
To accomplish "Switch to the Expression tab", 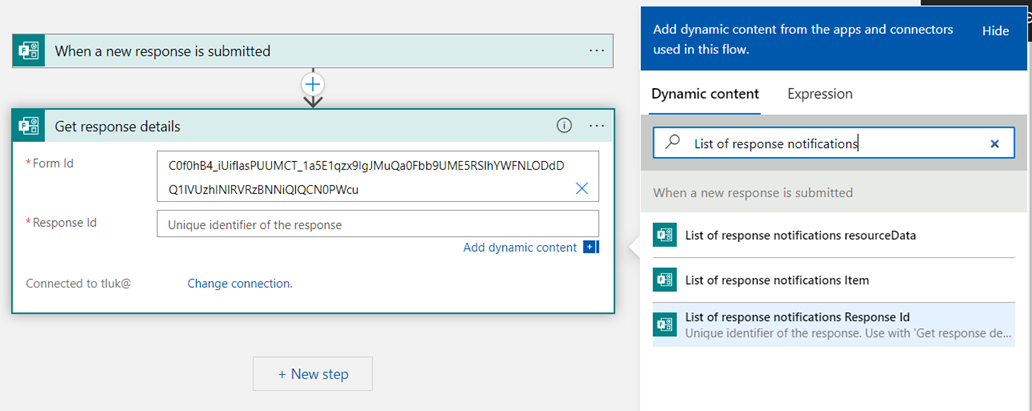I will (x=820, y=94).
